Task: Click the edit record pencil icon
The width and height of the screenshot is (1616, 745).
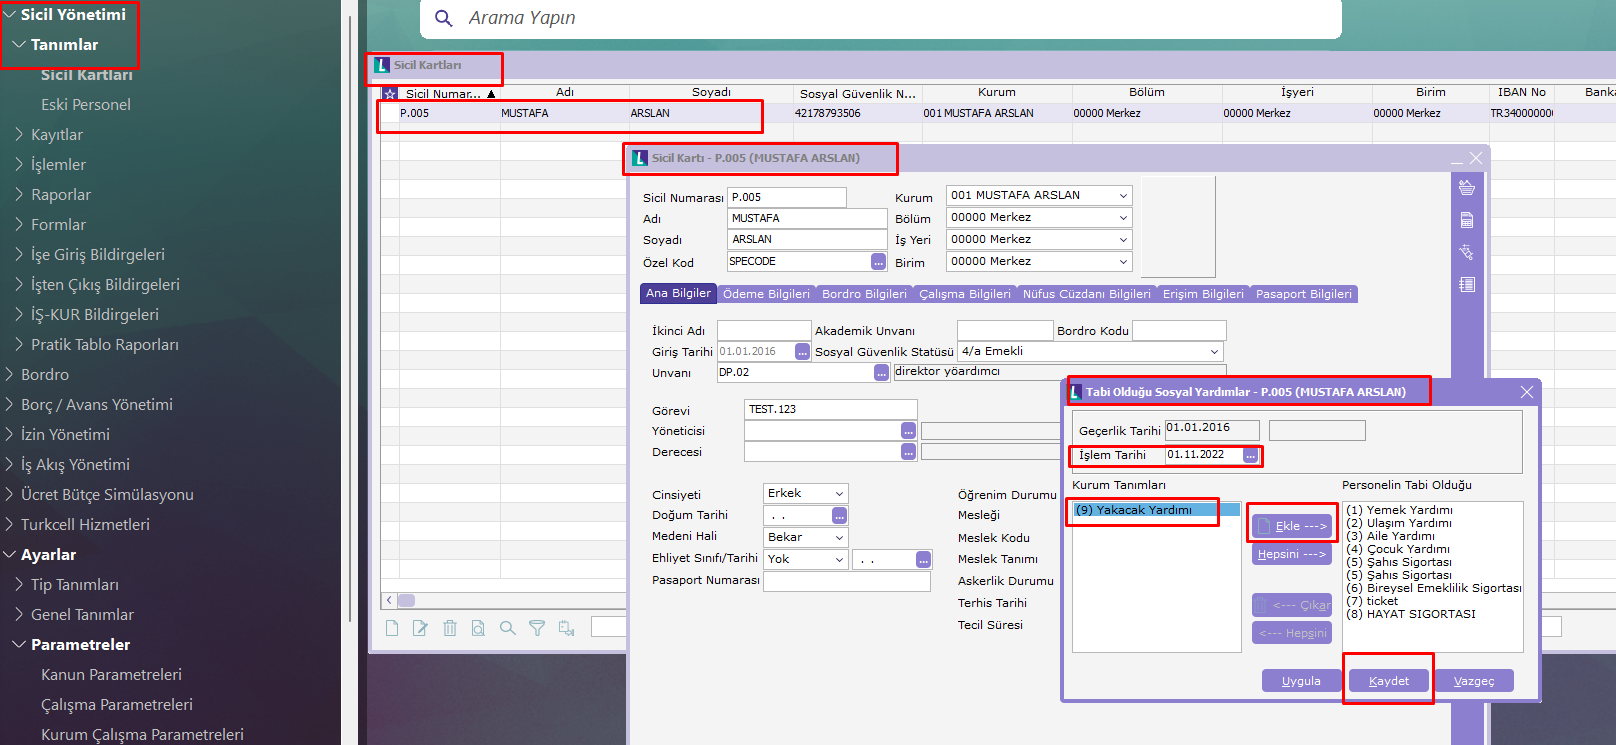Action: click(420, 628)
